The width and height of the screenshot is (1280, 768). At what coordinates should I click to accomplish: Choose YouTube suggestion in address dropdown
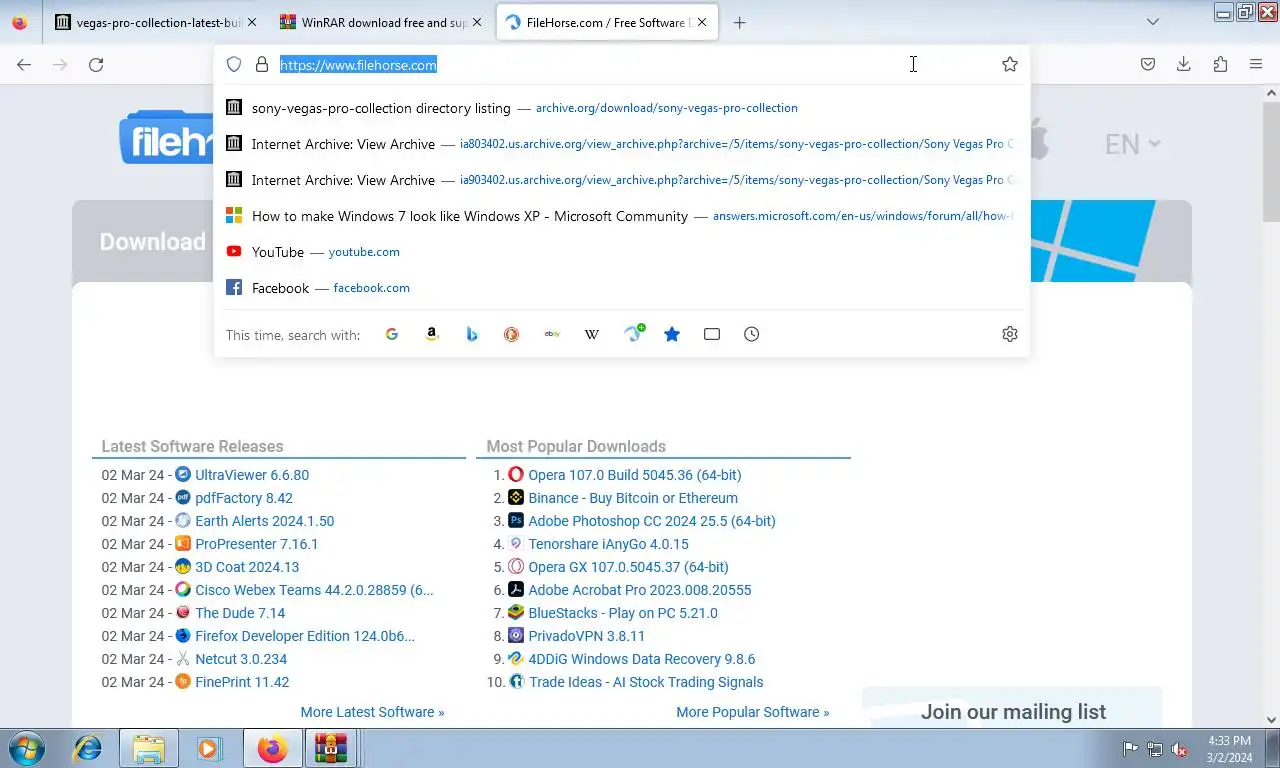pos(621,252)
